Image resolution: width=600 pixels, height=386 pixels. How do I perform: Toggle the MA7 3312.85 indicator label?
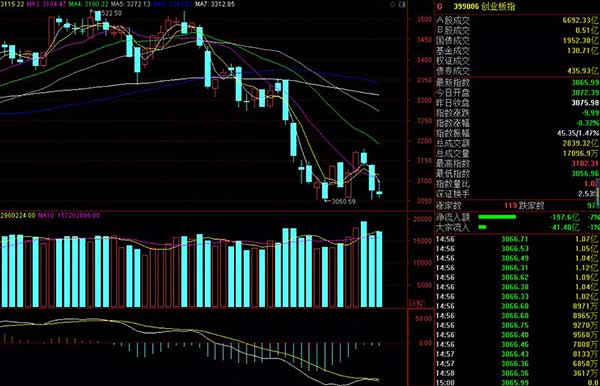215,4
